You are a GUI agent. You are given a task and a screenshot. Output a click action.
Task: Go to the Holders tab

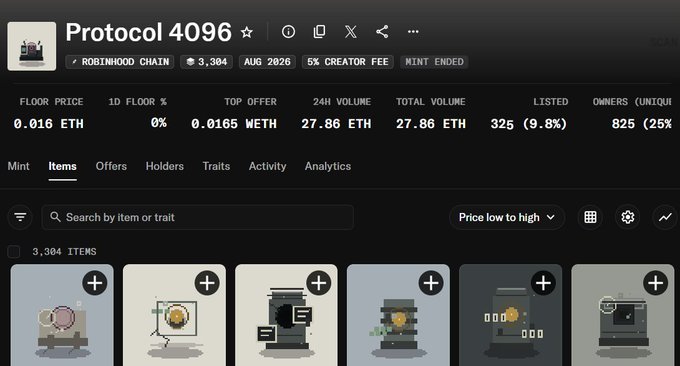(165, 166)
